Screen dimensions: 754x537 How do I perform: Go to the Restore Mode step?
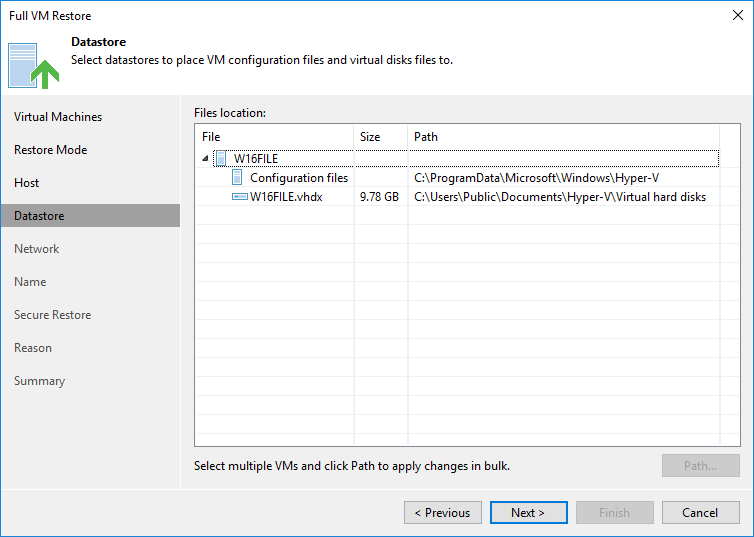[50, 150]
